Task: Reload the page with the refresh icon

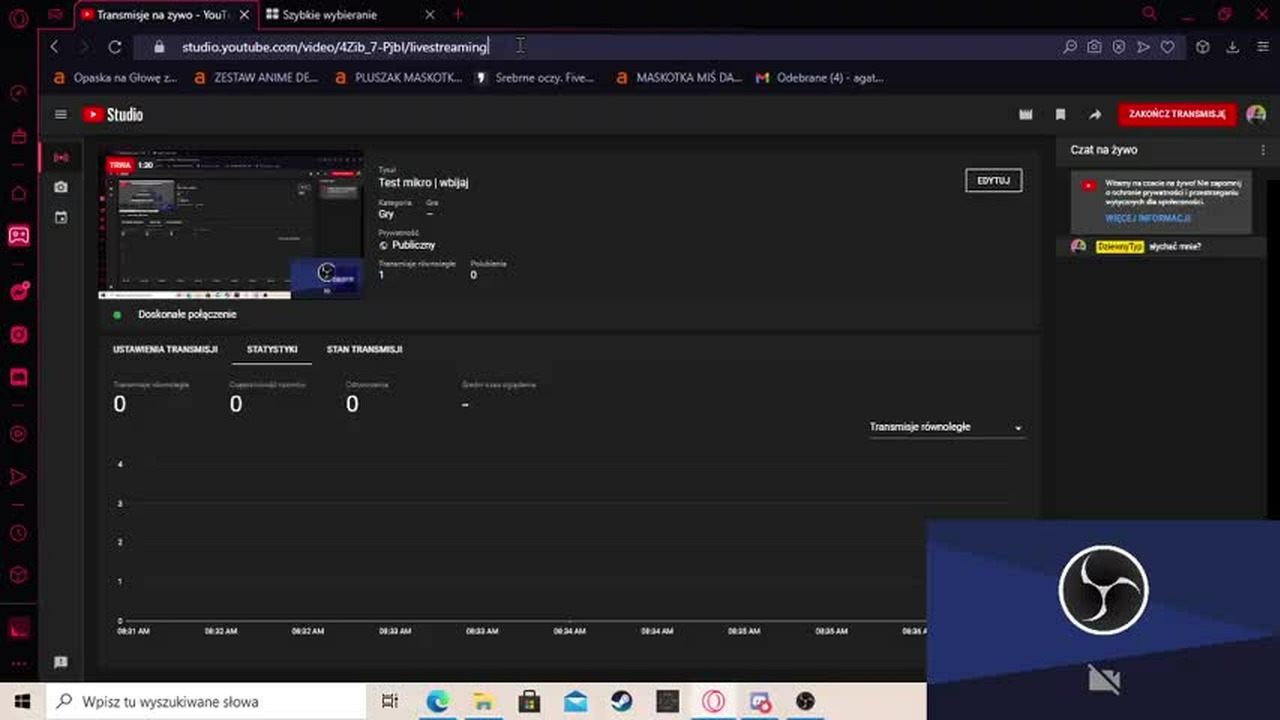Action: [115, 47]
